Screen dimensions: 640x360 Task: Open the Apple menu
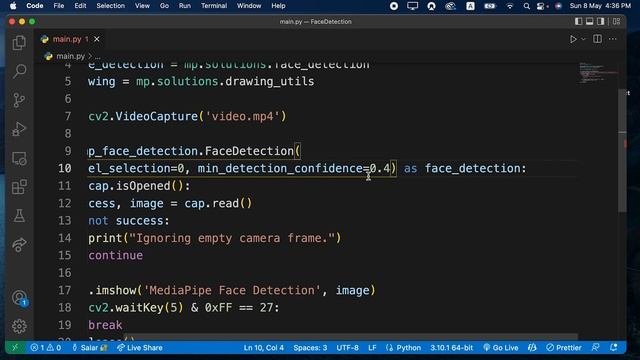tap(13, 6)
